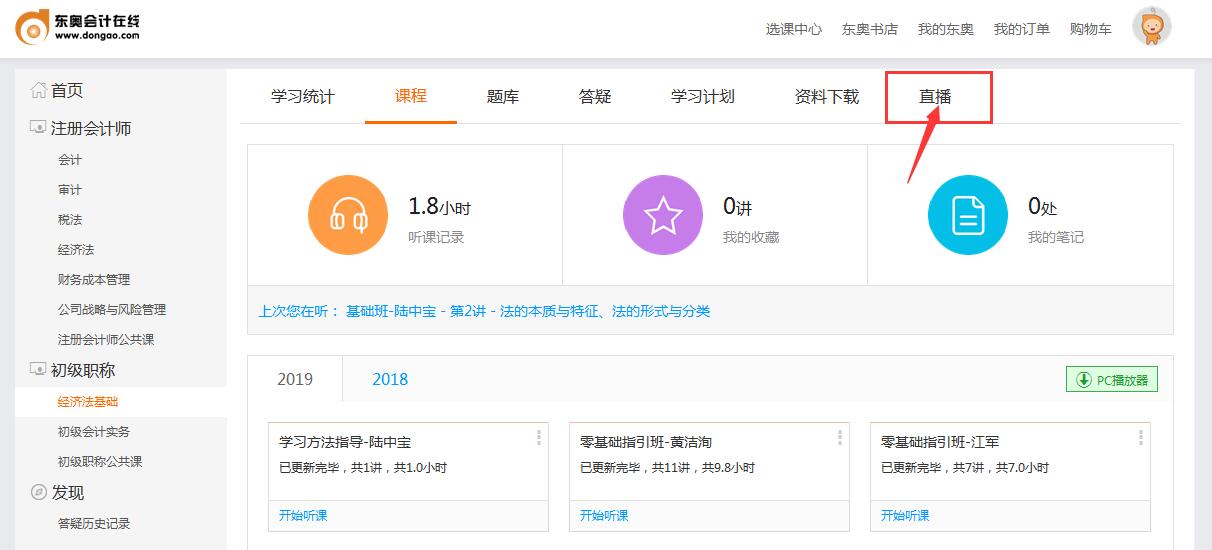Switch to the 题库 tab
The width and height of the screenshot is (1212, 550).
click(503, 97)
